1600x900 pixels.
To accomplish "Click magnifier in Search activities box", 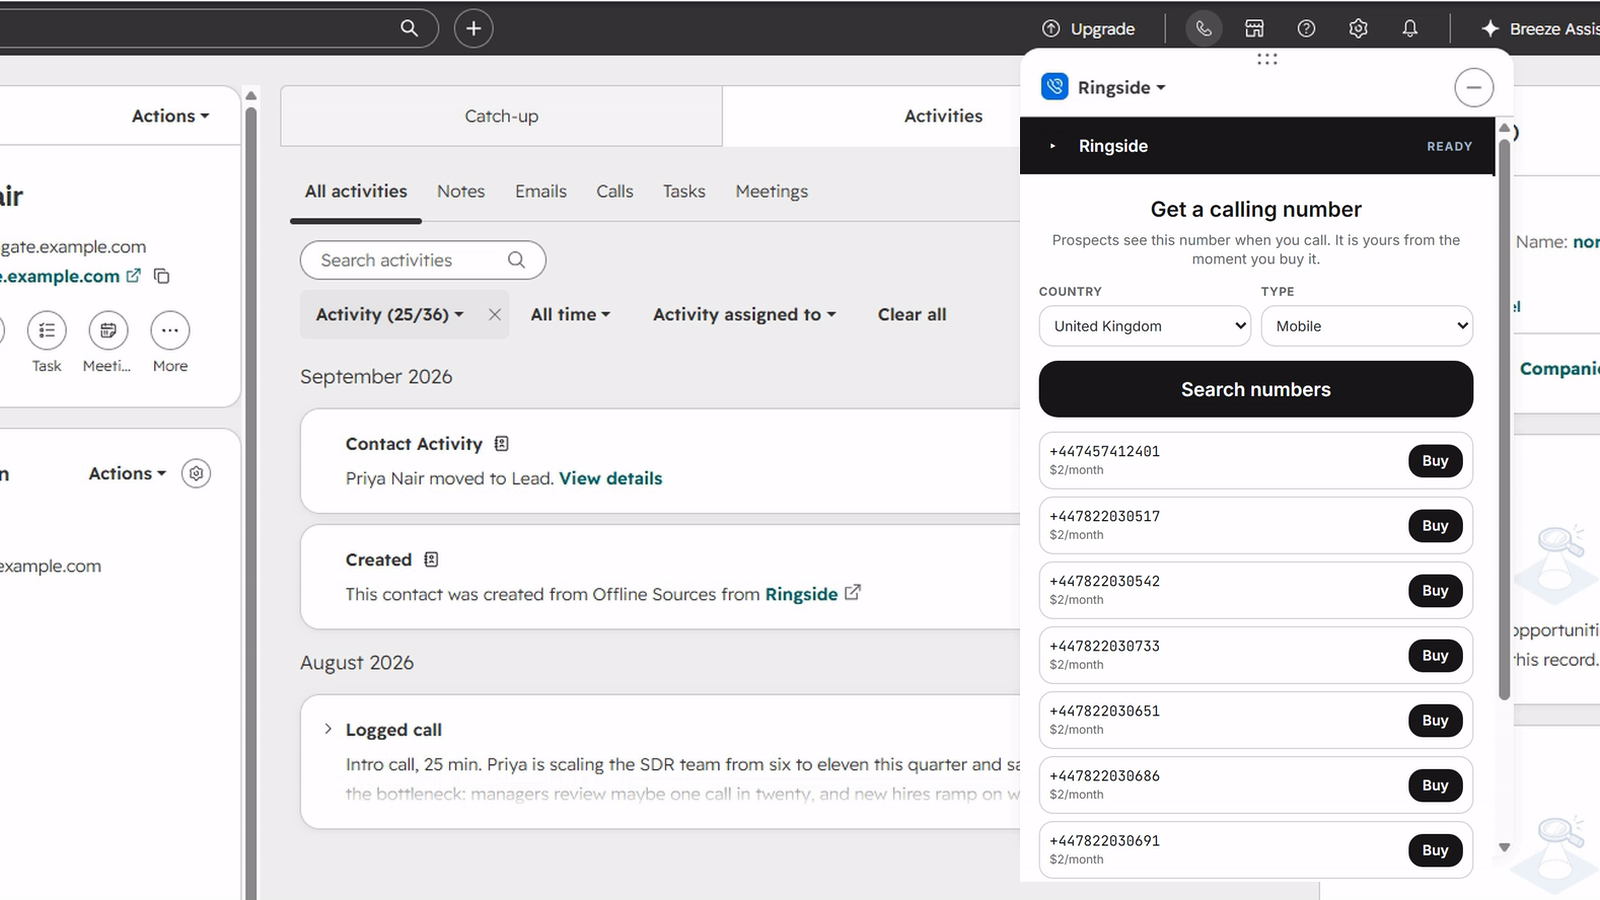I will coord(516,260).
